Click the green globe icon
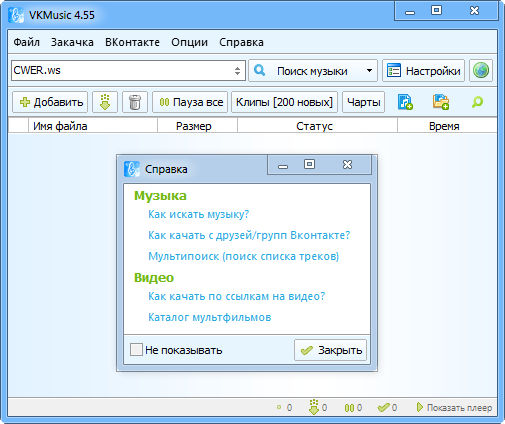 point(481,71)
